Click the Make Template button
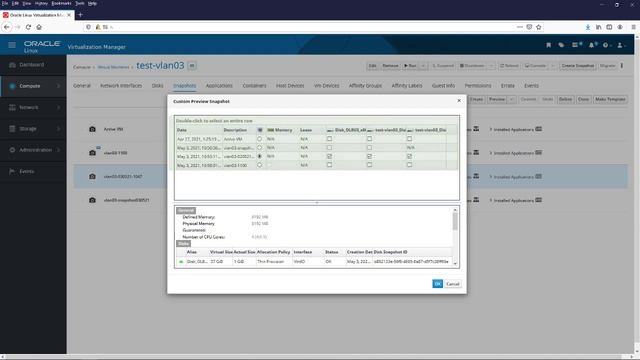 point(610,99)
